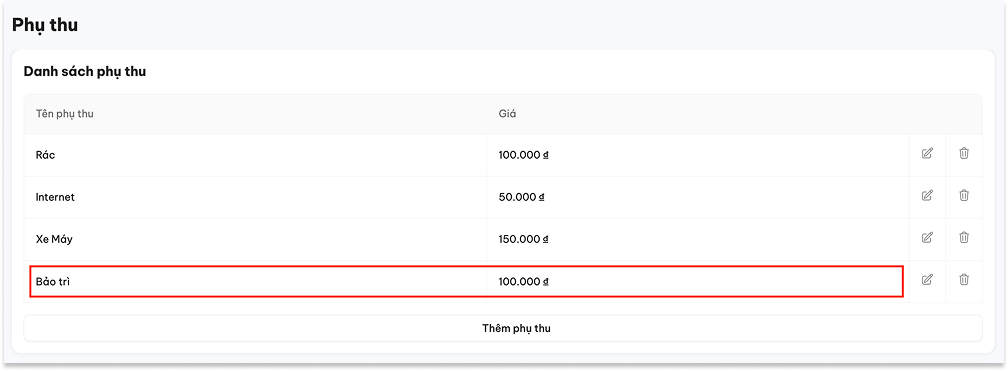Click the Tên phụ thu column header
Viewport: 1008px width, 371px height.
coord(66,114)
